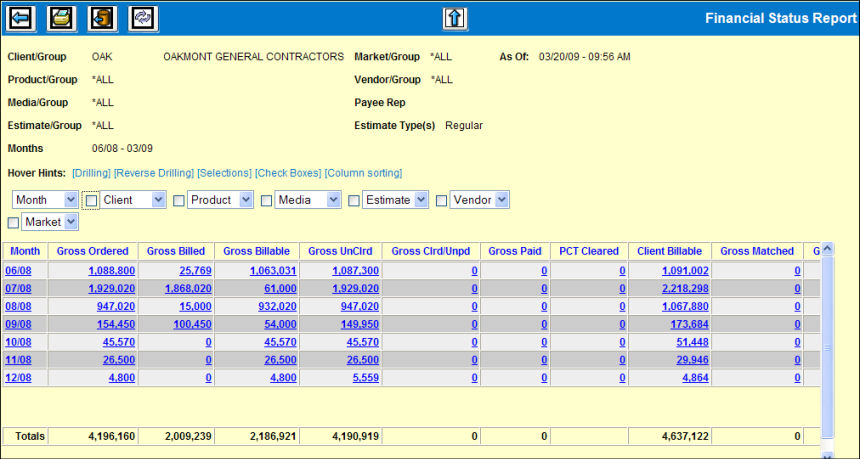Sort by Gross Billable column header

pyautogui.click(x=257, y=251)
